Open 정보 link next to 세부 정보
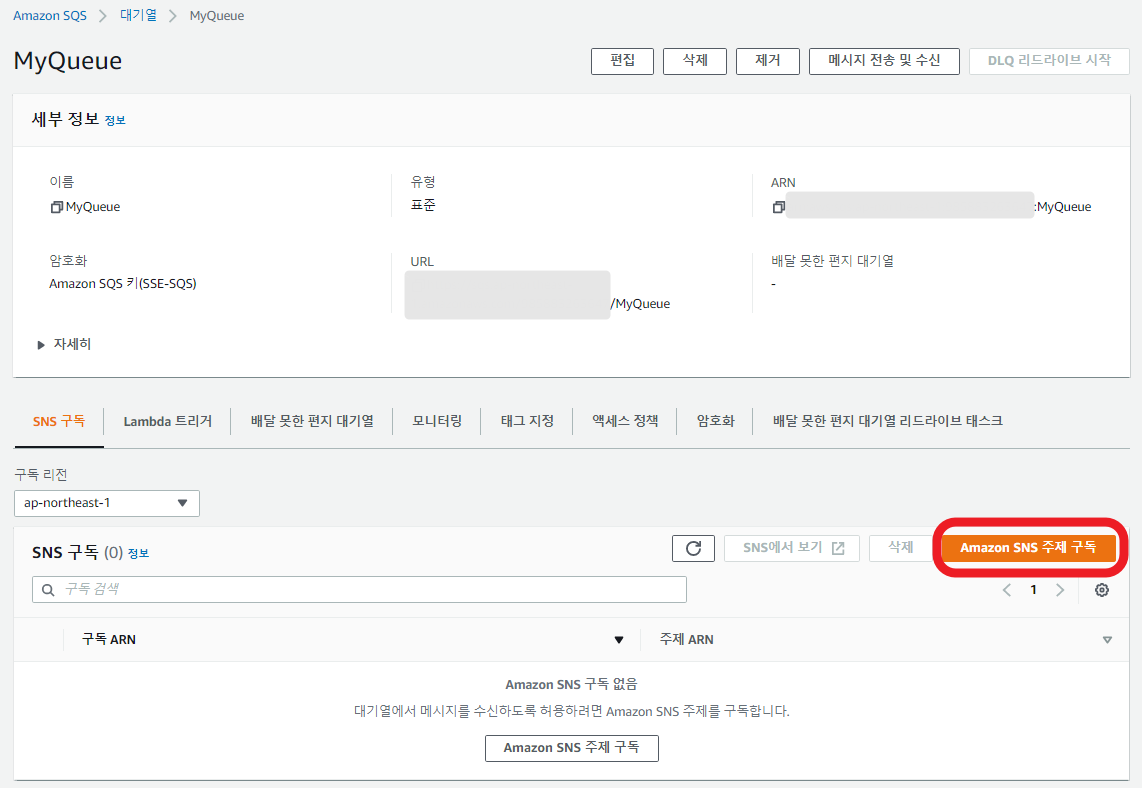The height and width of the screenshot is (788, 1142). [115, 121]
